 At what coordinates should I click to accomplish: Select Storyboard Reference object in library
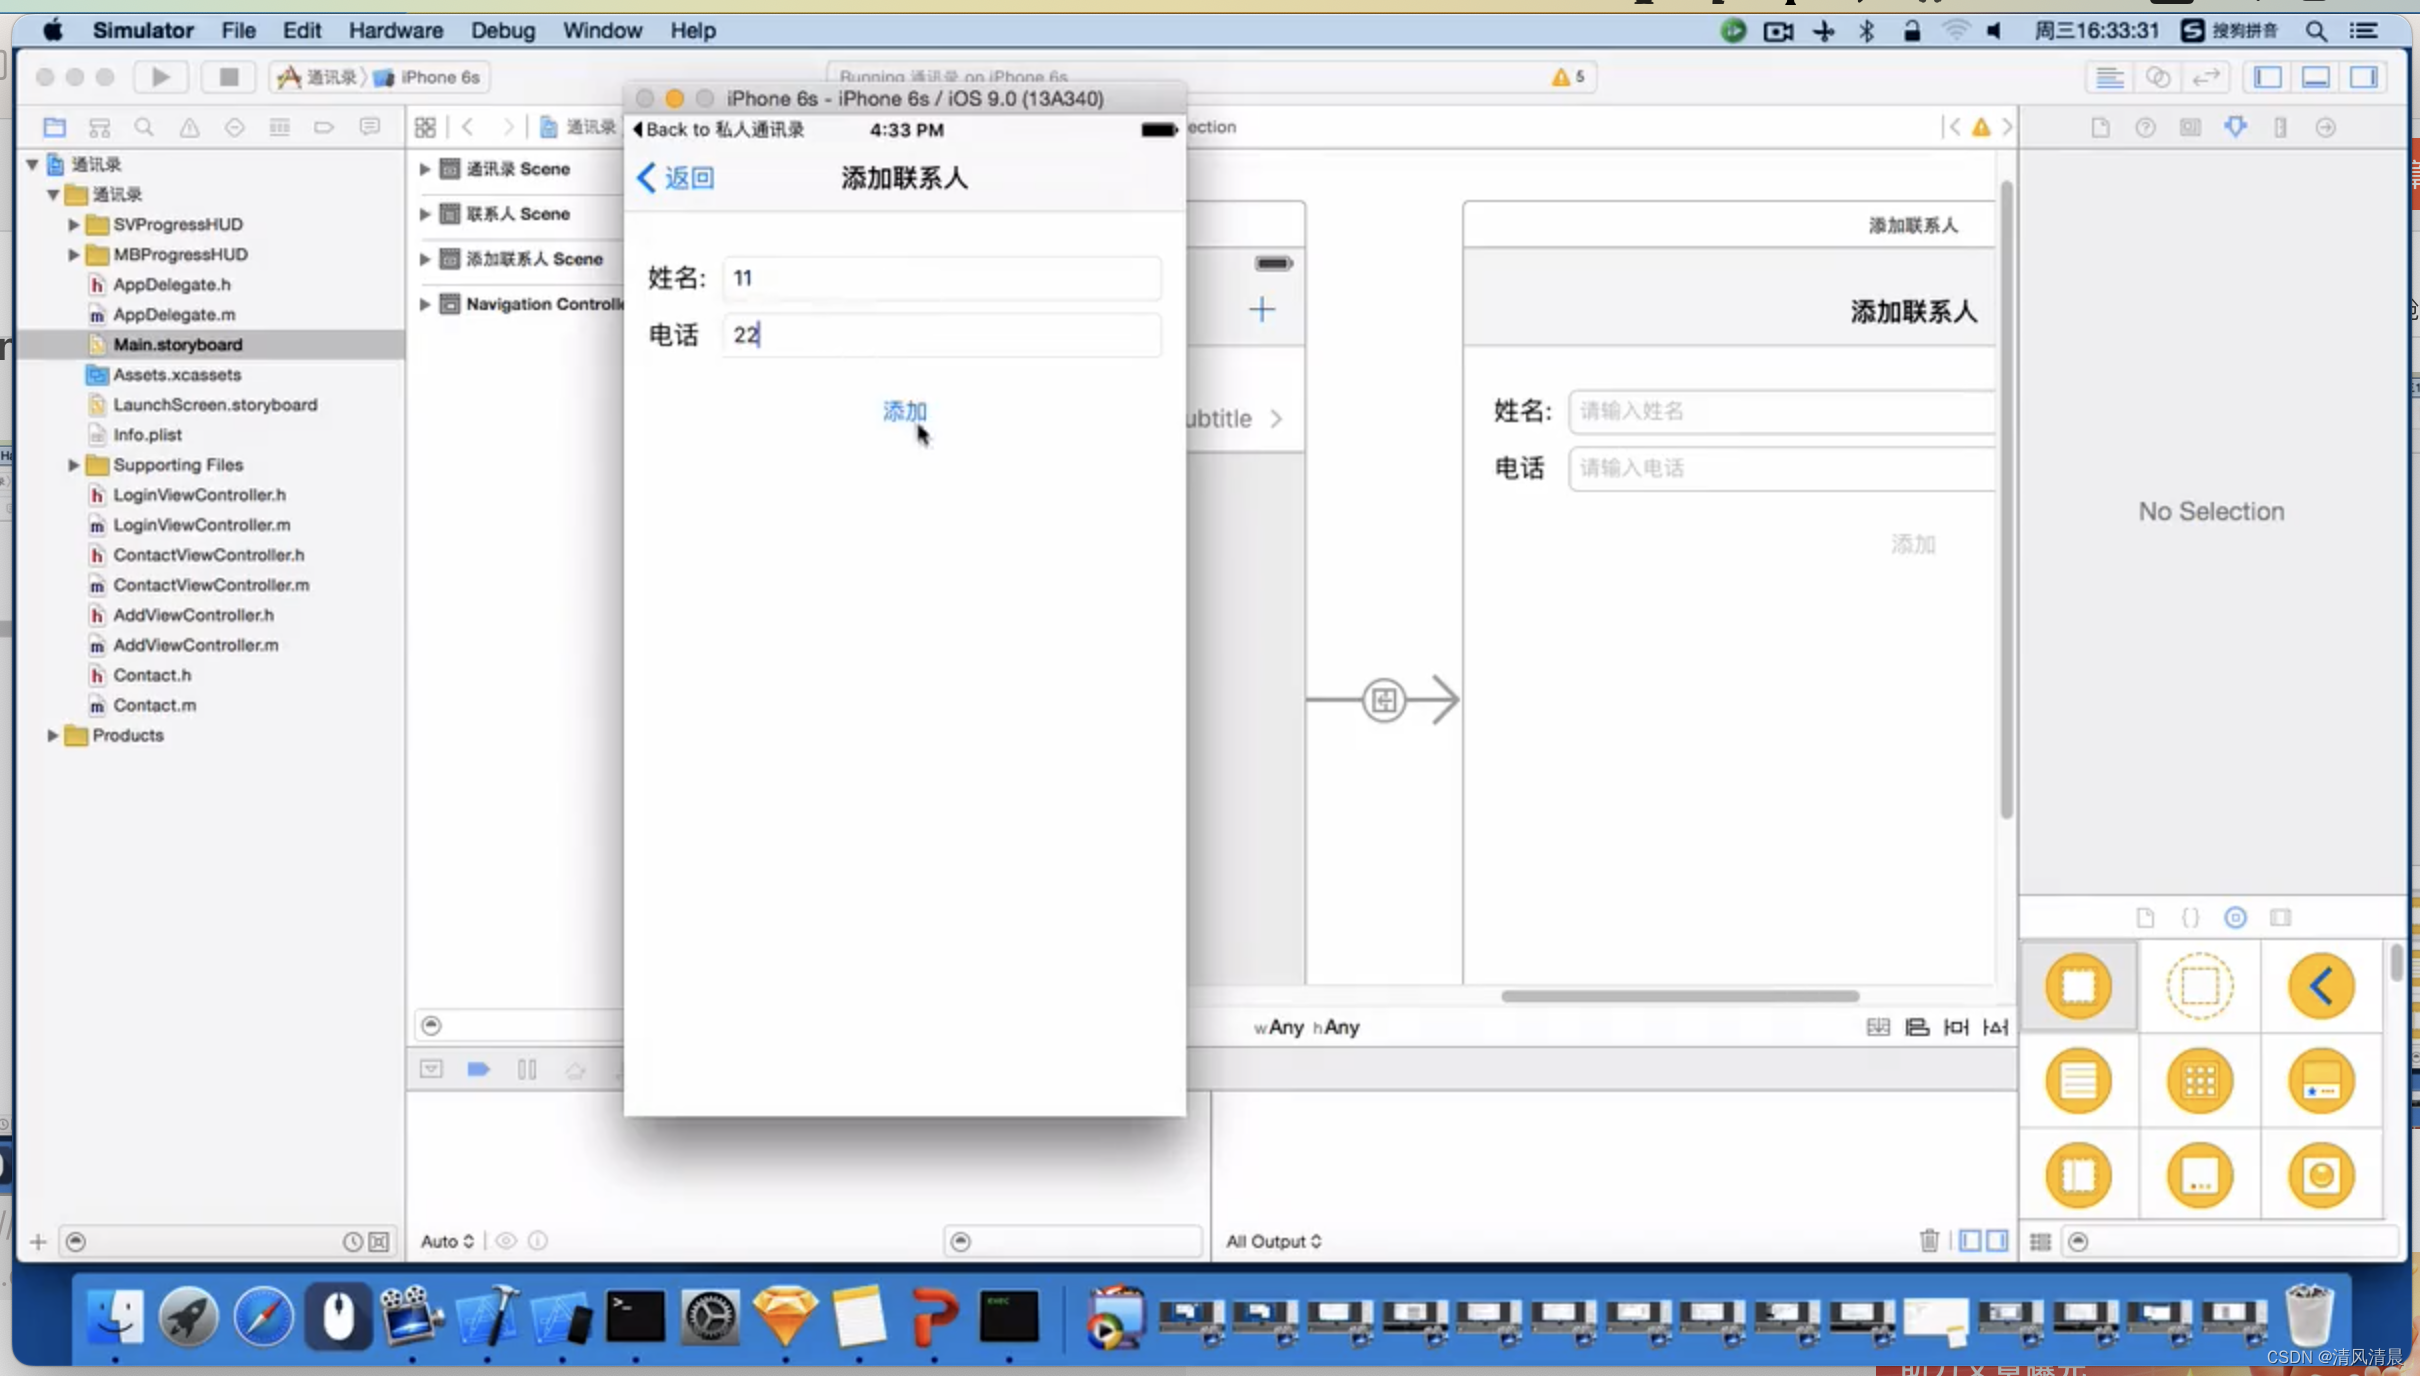2199,986
